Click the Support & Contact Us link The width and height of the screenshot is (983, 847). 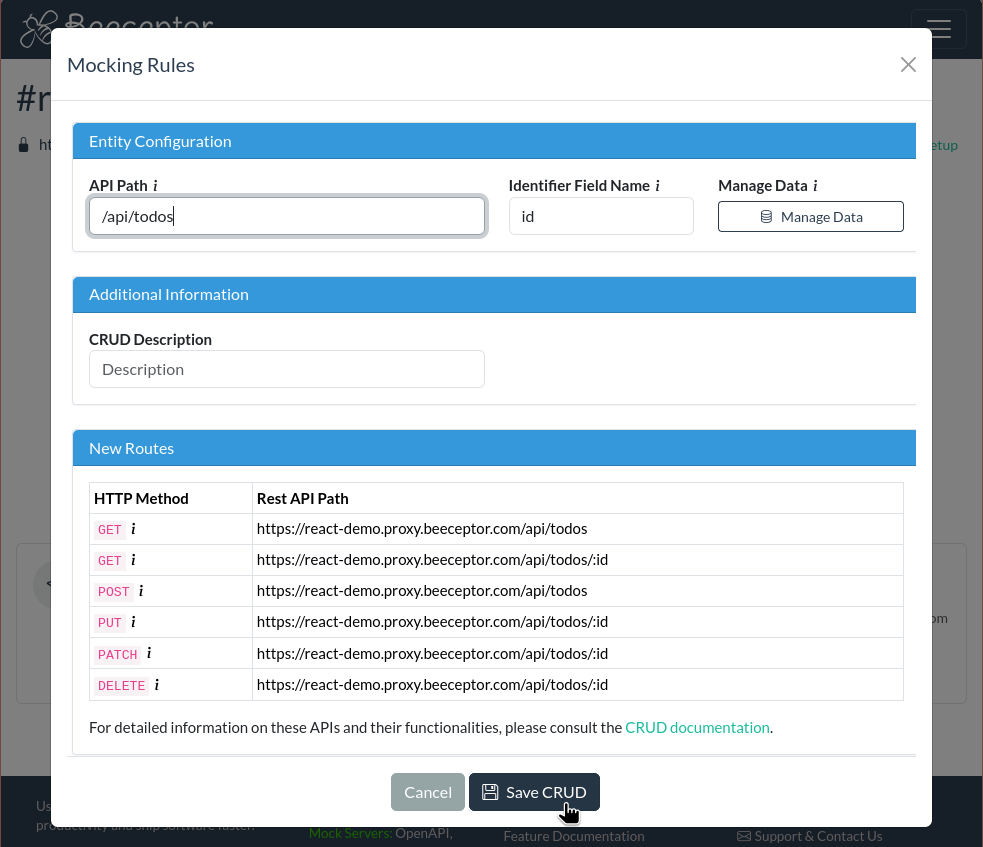tap(810, 835)
